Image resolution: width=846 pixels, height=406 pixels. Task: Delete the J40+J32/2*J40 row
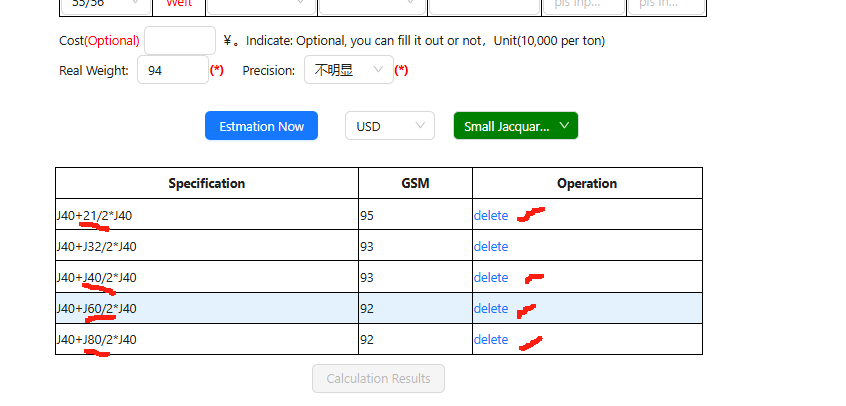pos(490,246)
